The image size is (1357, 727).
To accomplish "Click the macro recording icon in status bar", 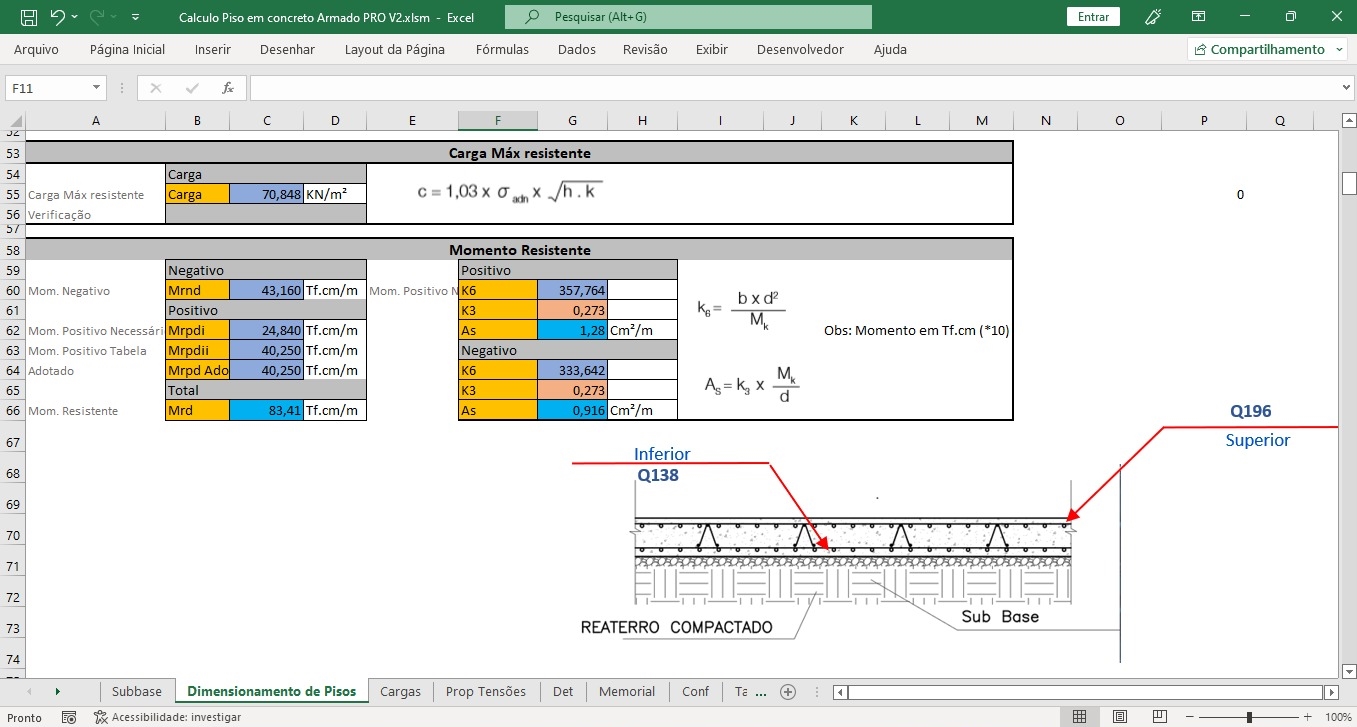I will [69, 717].
